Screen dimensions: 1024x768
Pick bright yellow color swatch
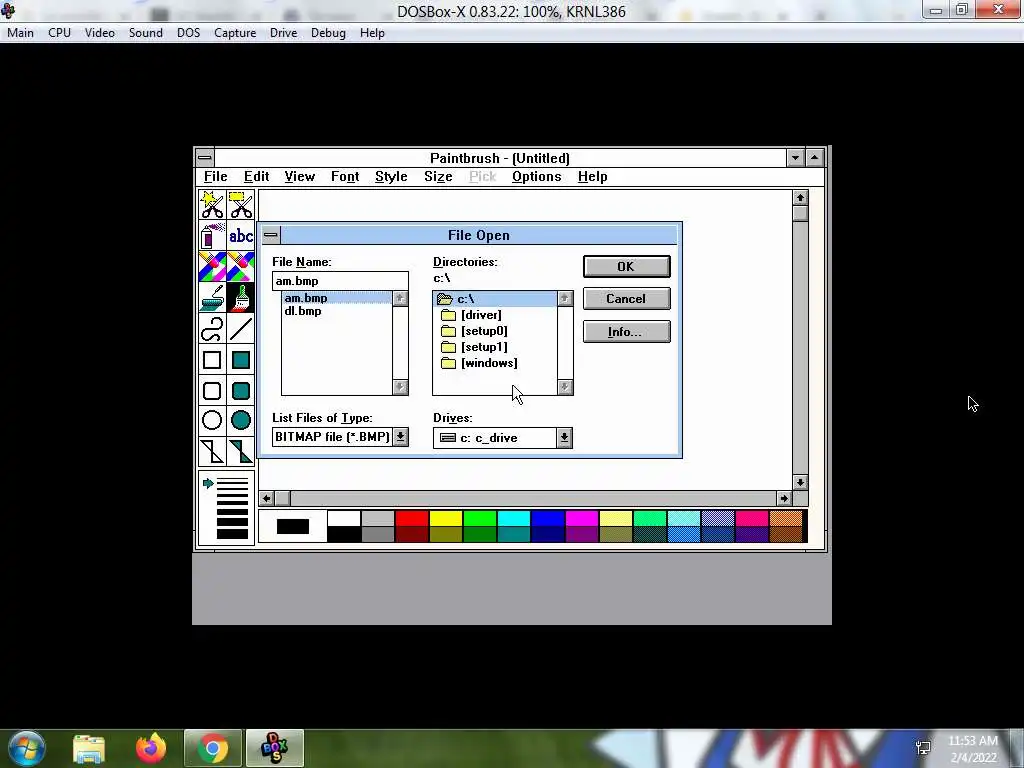pyautogui.click(x=445, y=519)
